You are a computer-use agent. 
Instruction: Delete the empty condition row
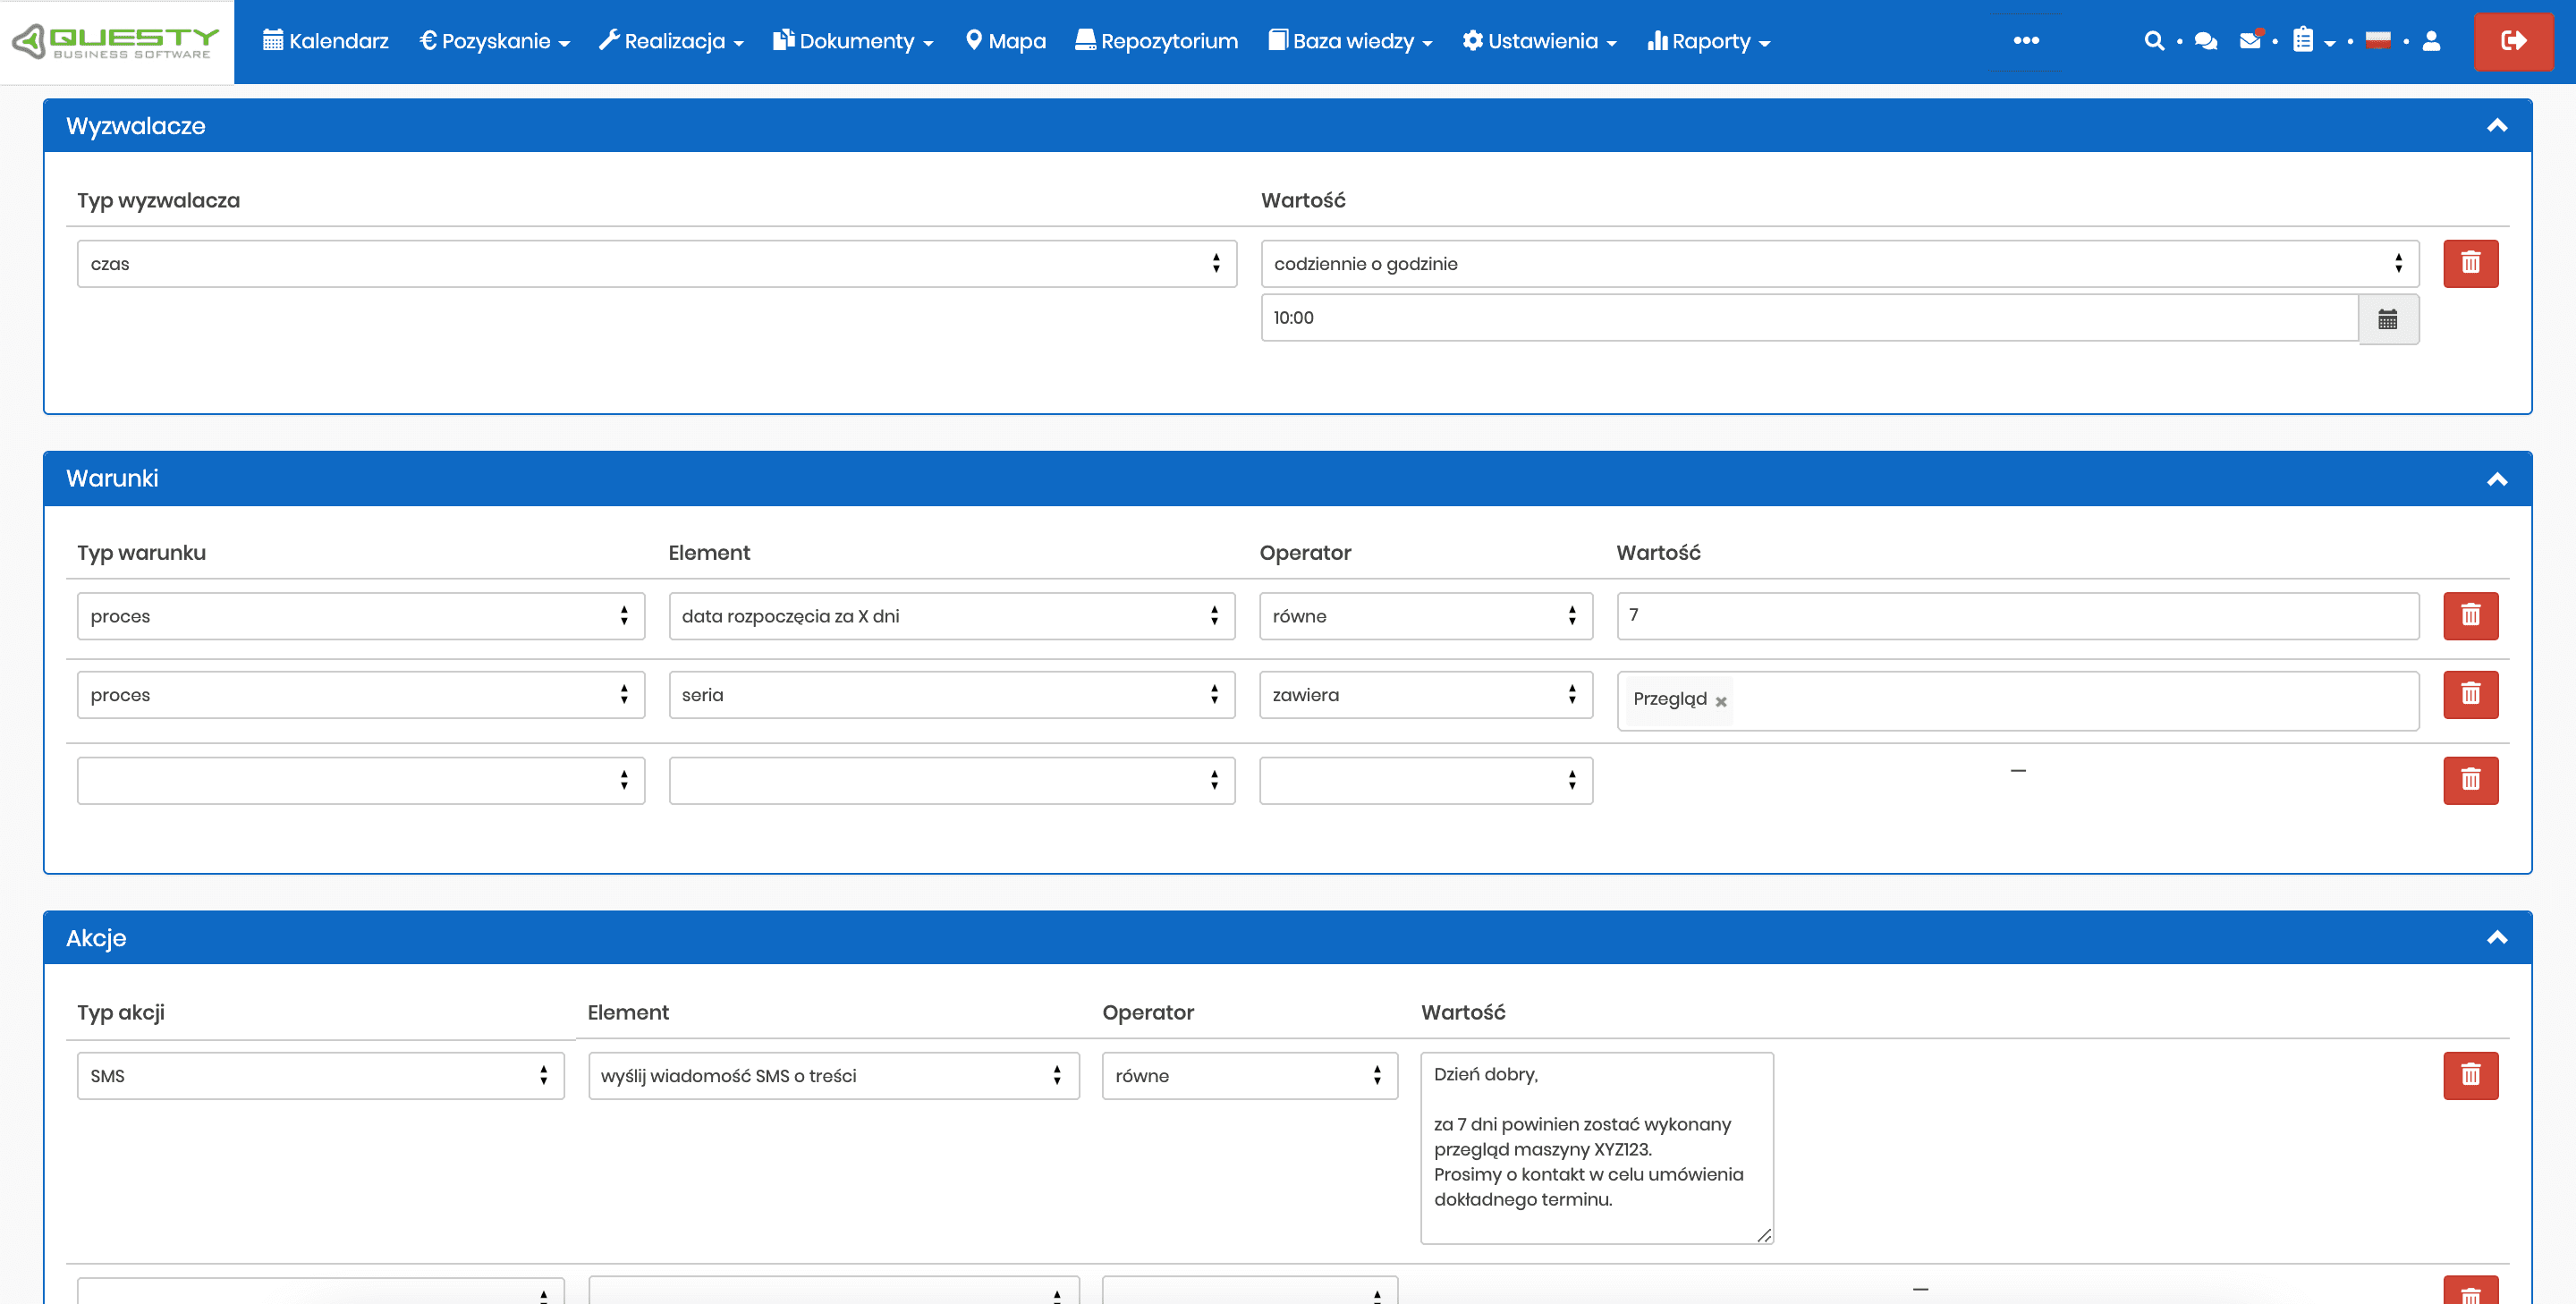pyautogui.click(x=2471, y=781)
